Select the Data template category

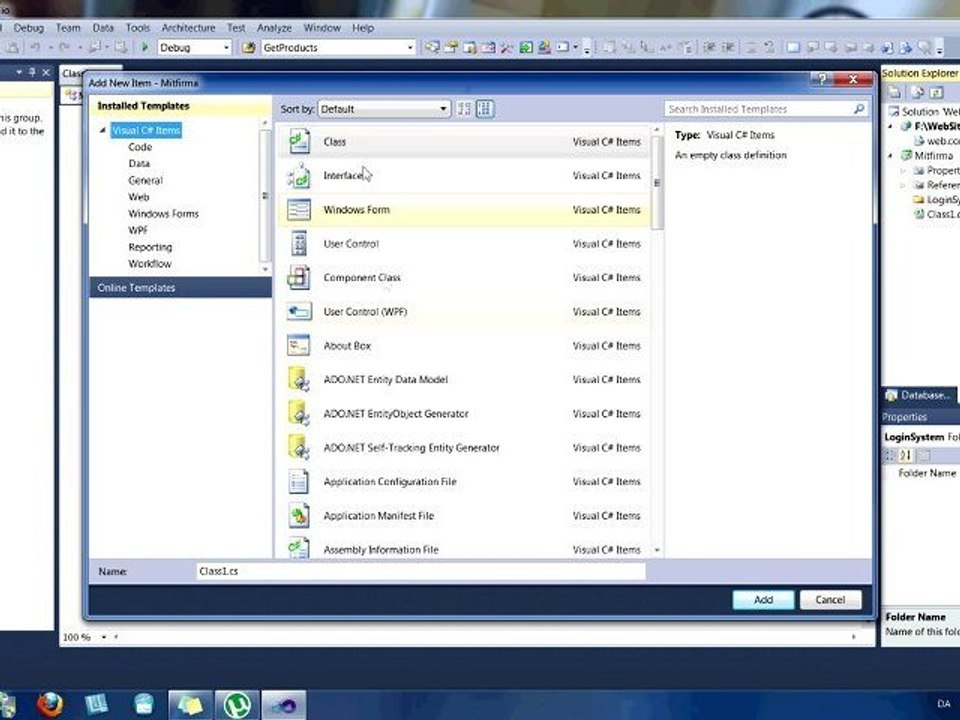(x=139, y=163)
